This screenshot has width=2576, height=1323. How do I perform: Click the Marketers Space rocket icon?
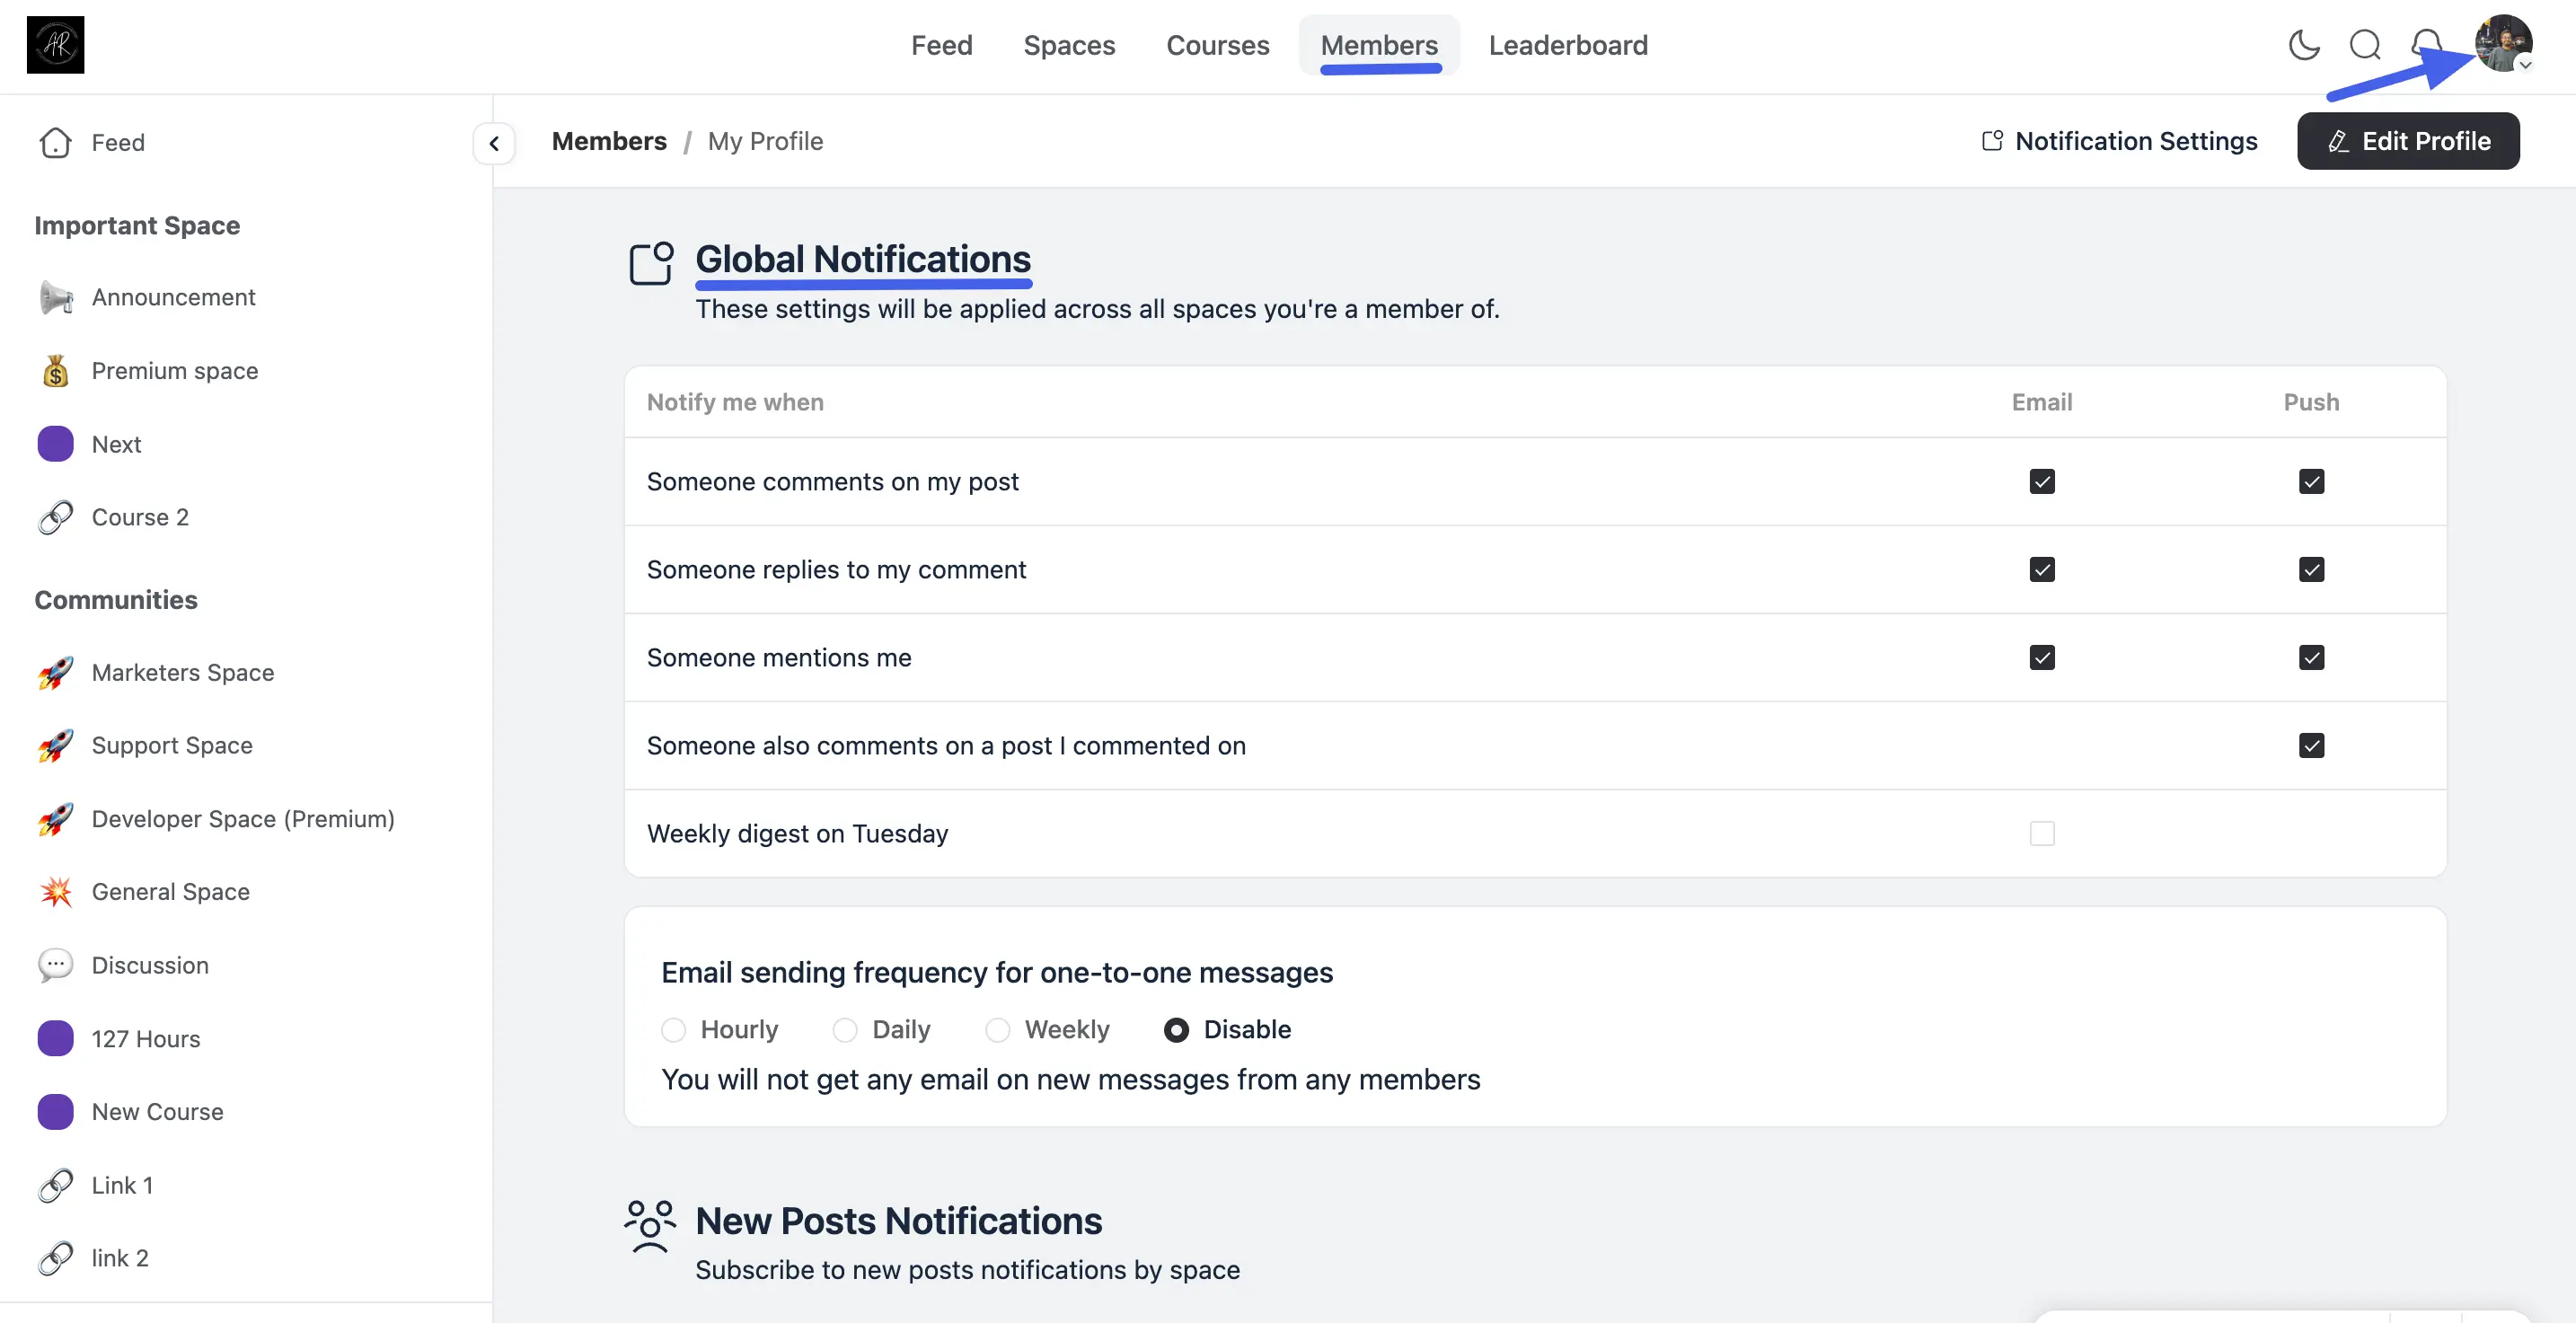tap(55, 672)
